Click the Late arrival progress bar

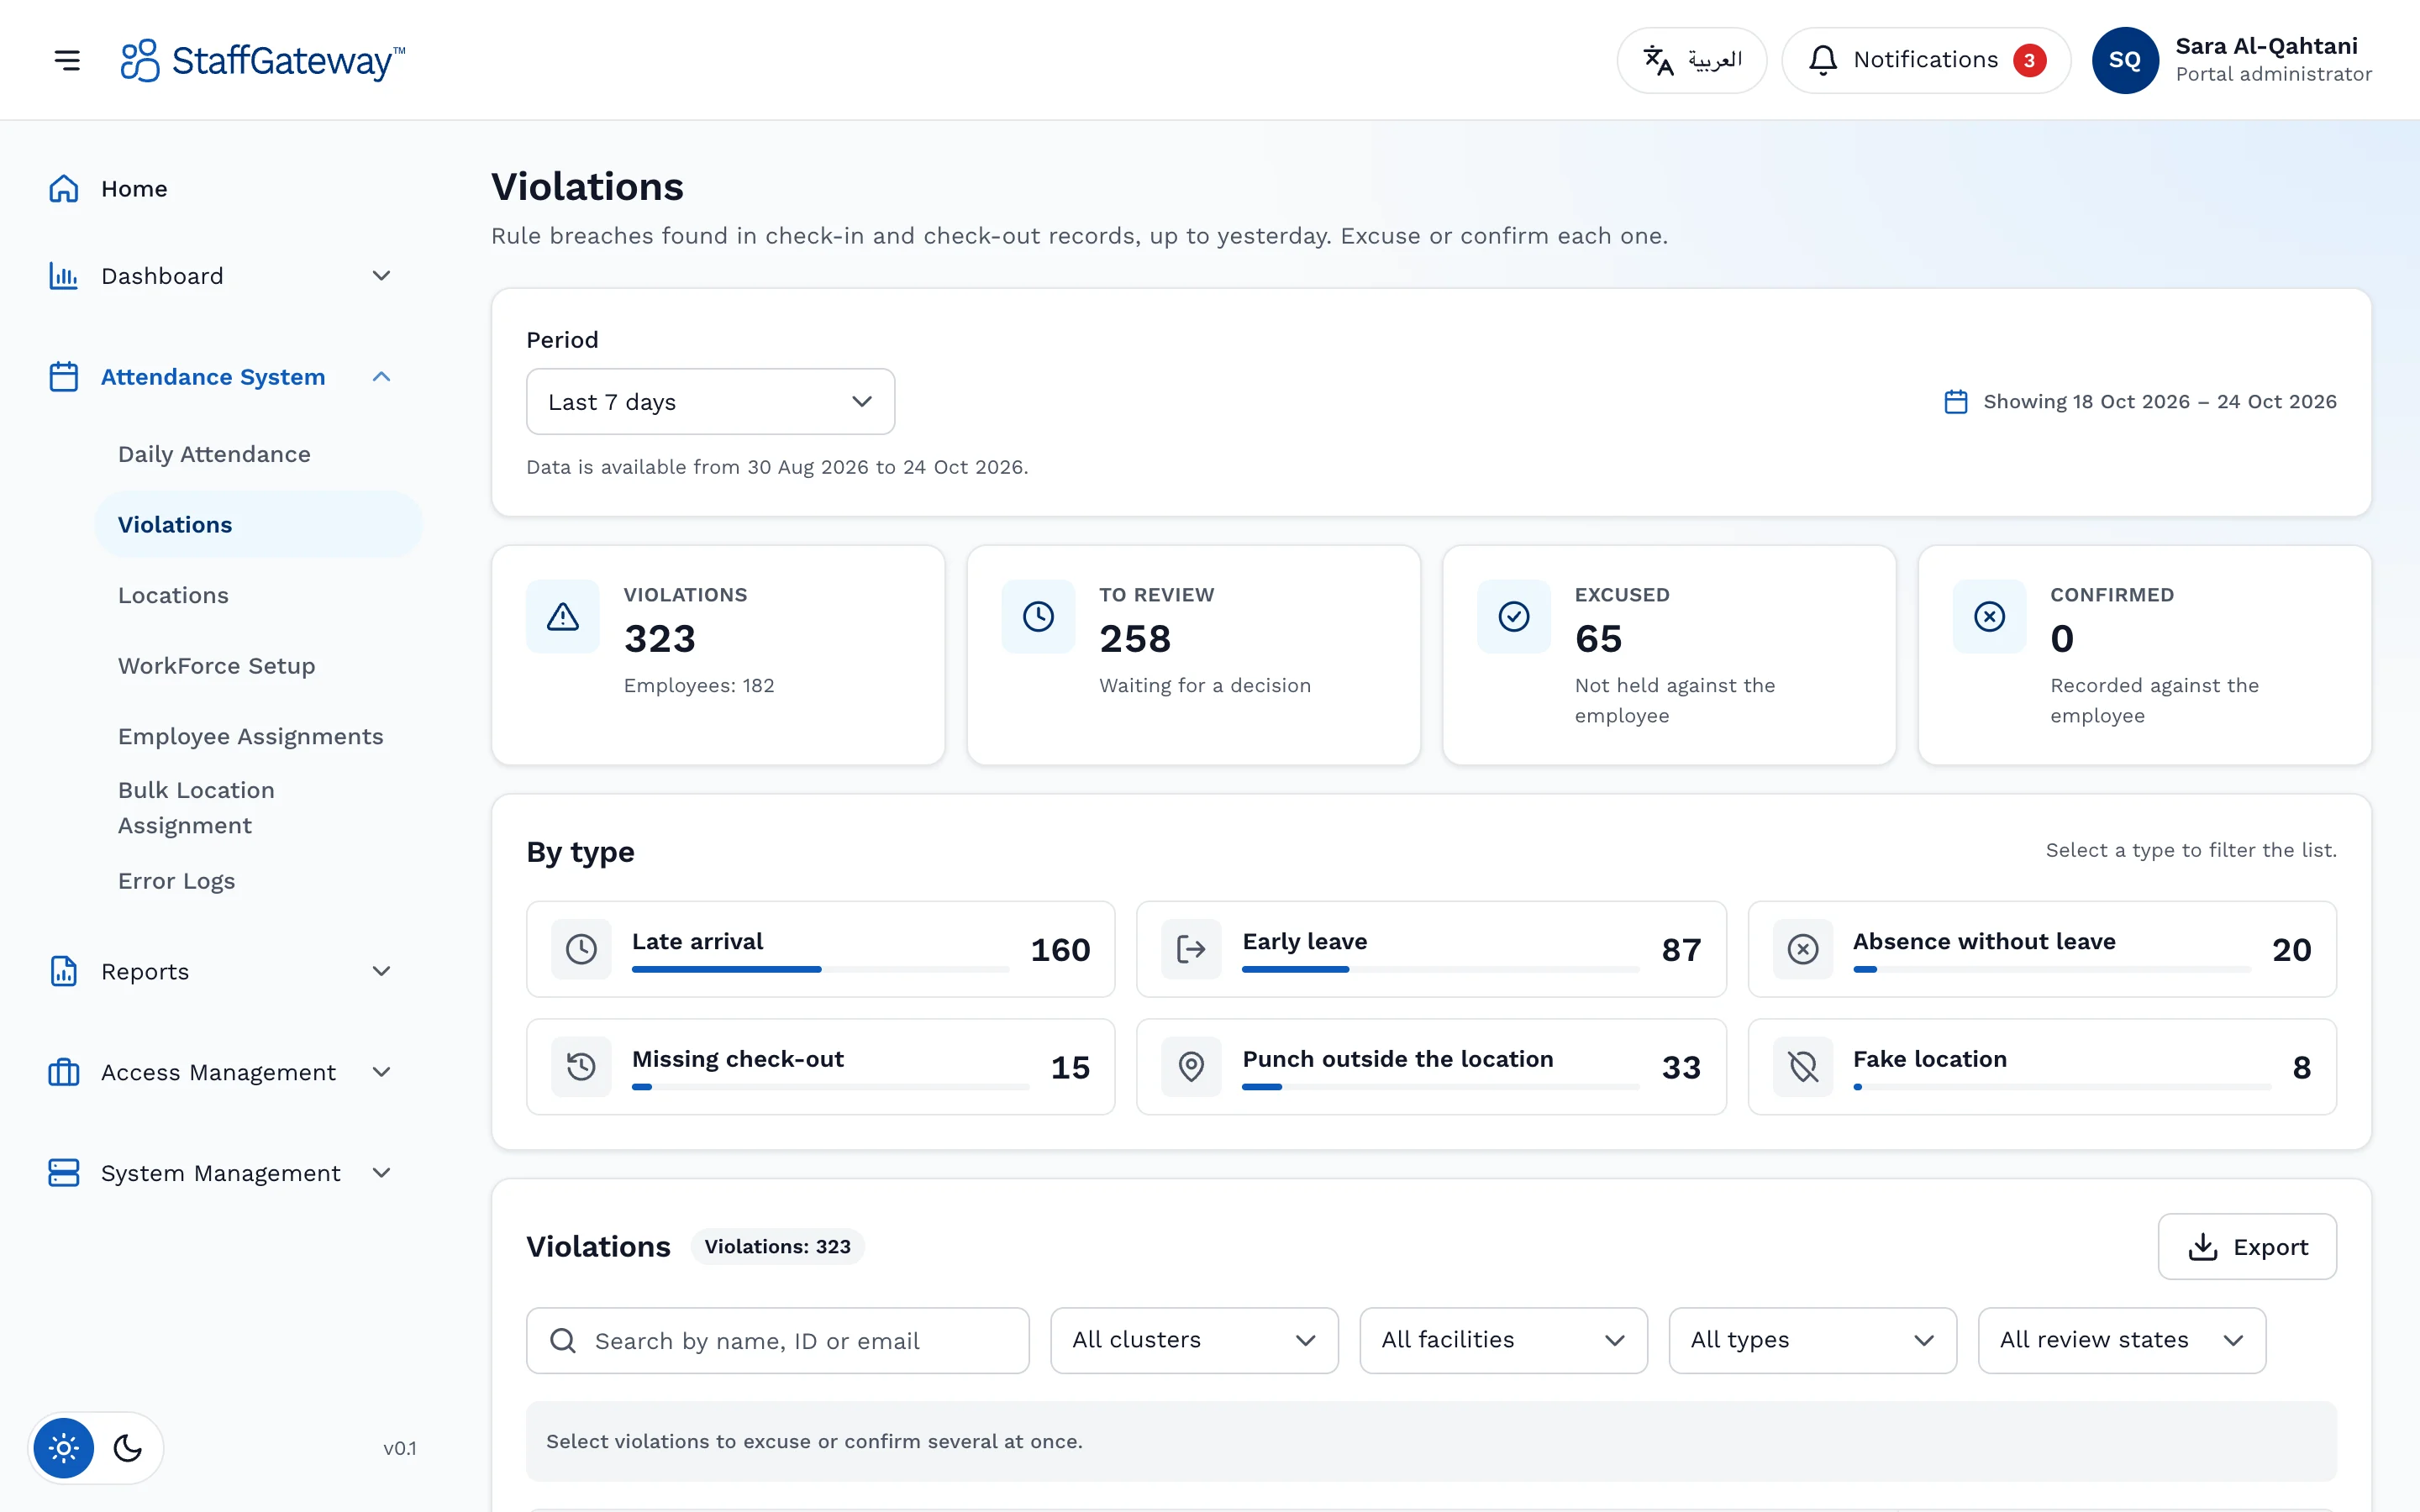tap(821, 969)
